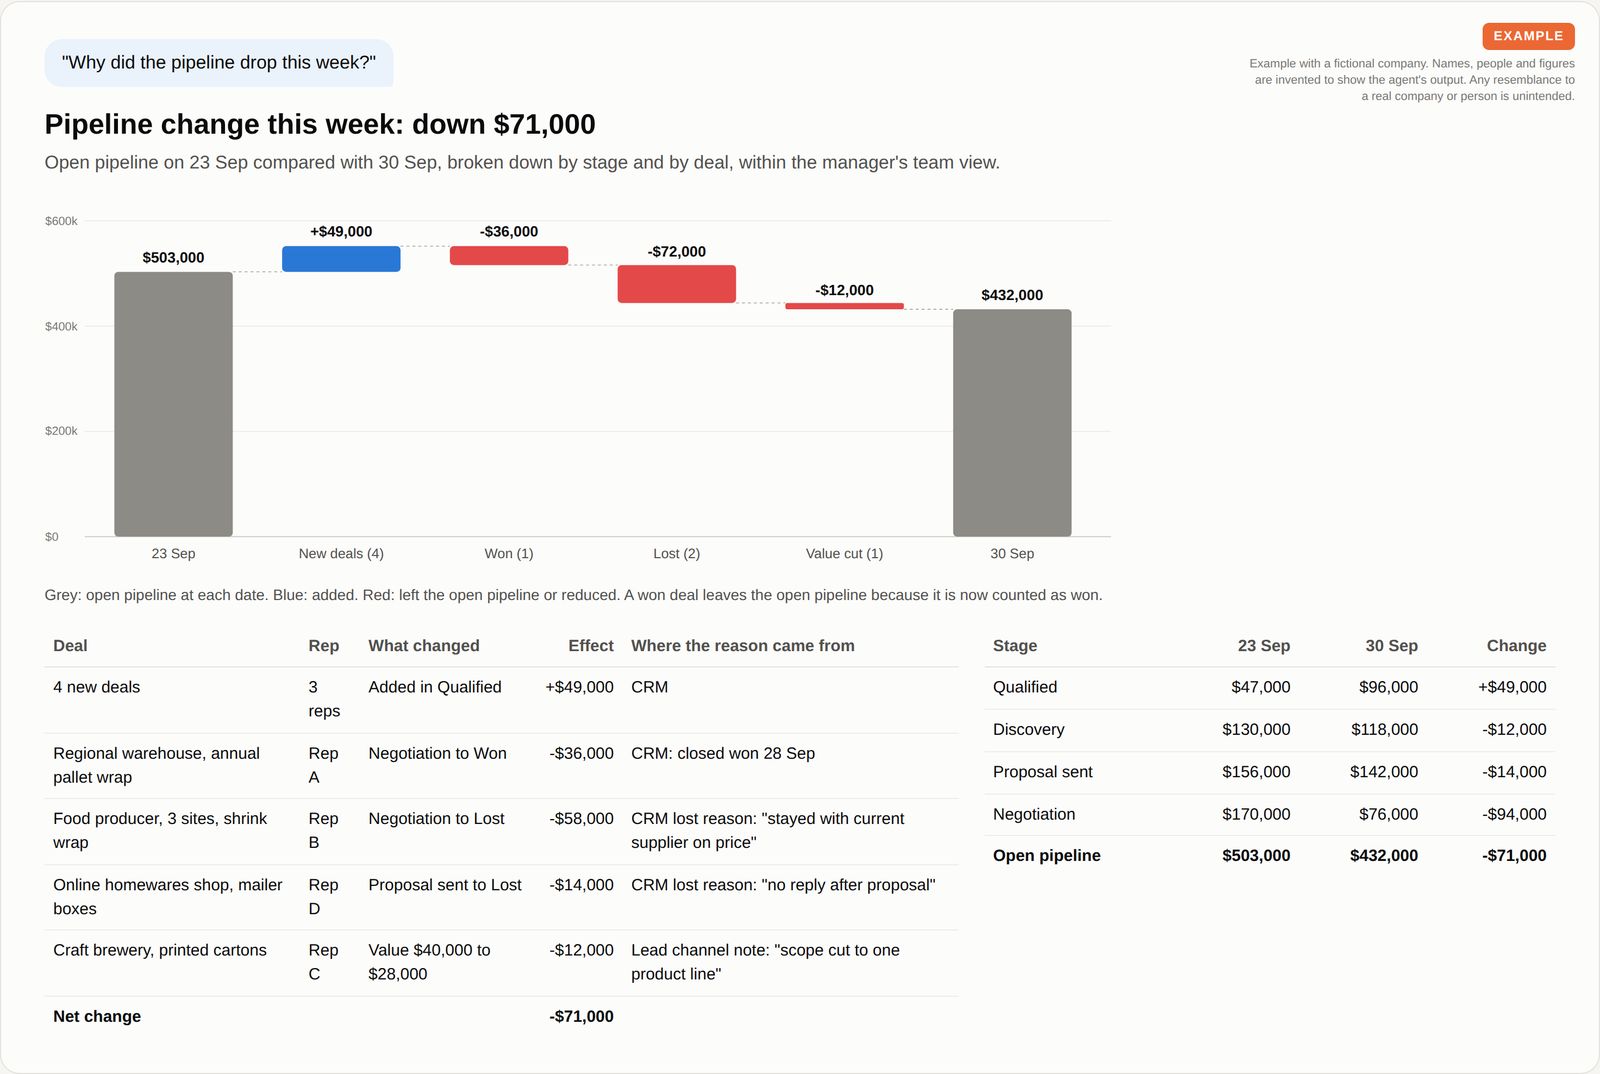Click "Negotiation to Won" cell
Viewport: 1600px width, 1074px height.
437,754
